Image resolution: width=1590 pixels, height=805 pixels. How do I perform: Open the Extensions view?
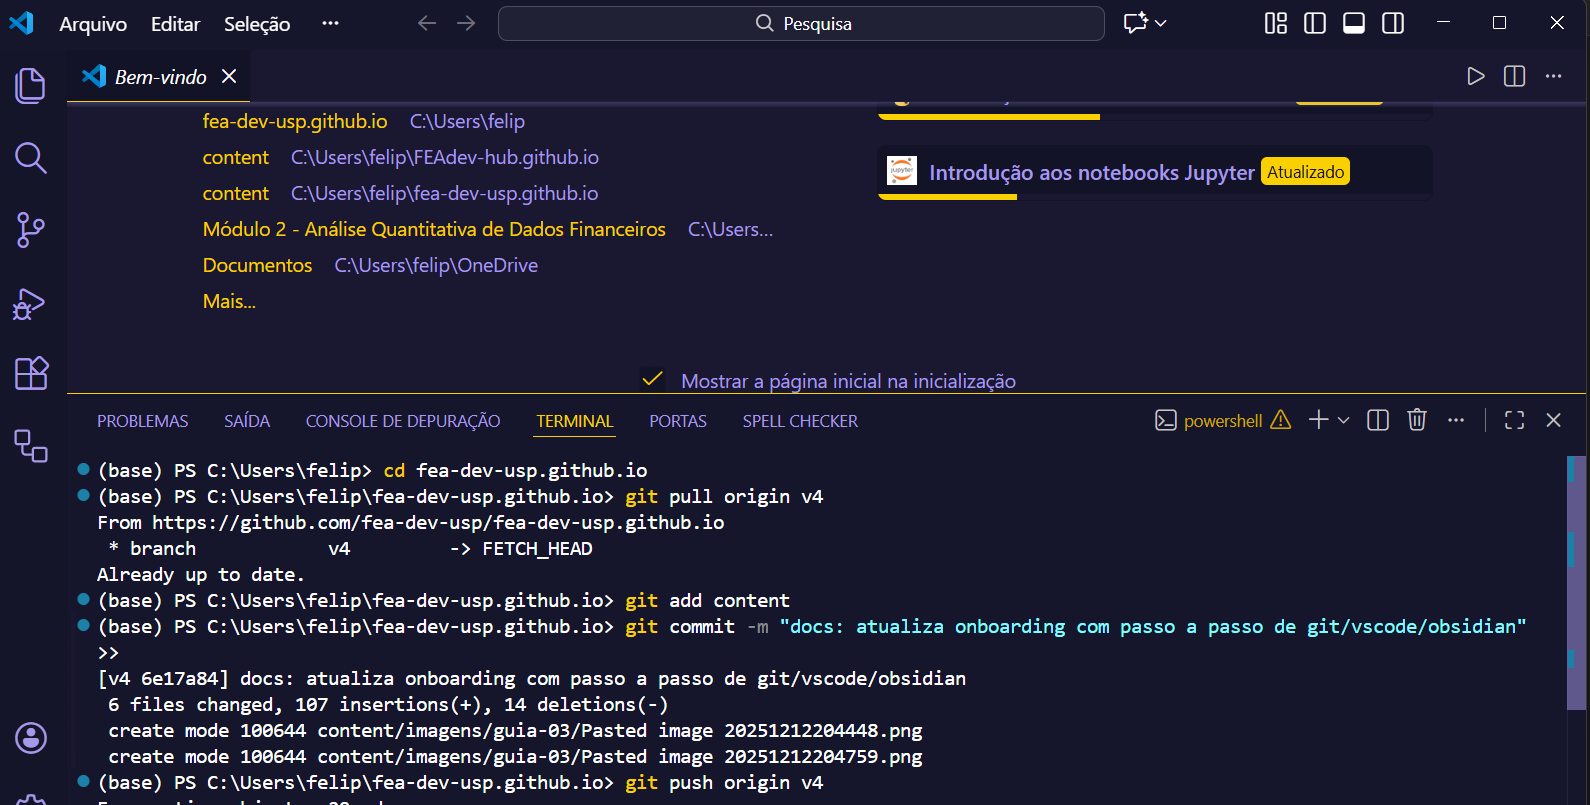(30, 374)
